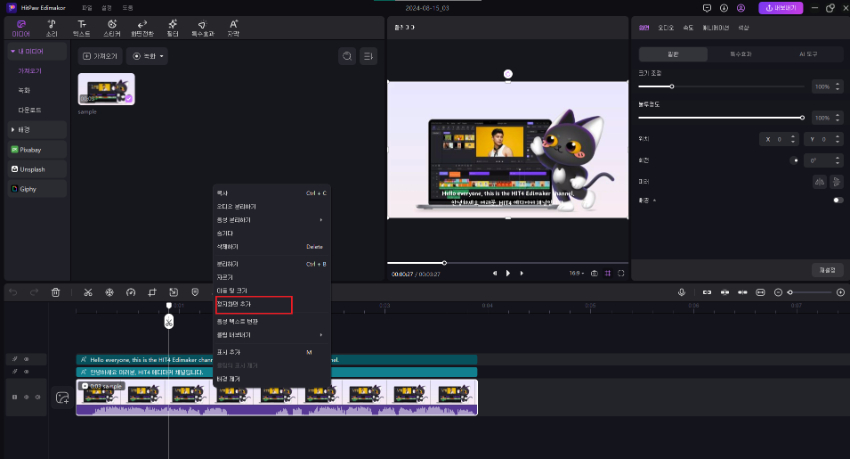Image resolution: width=850 pixels, height=459 pixels.
Task: Open the Transitions panel in top toolbar
Action: pos(142,27)
